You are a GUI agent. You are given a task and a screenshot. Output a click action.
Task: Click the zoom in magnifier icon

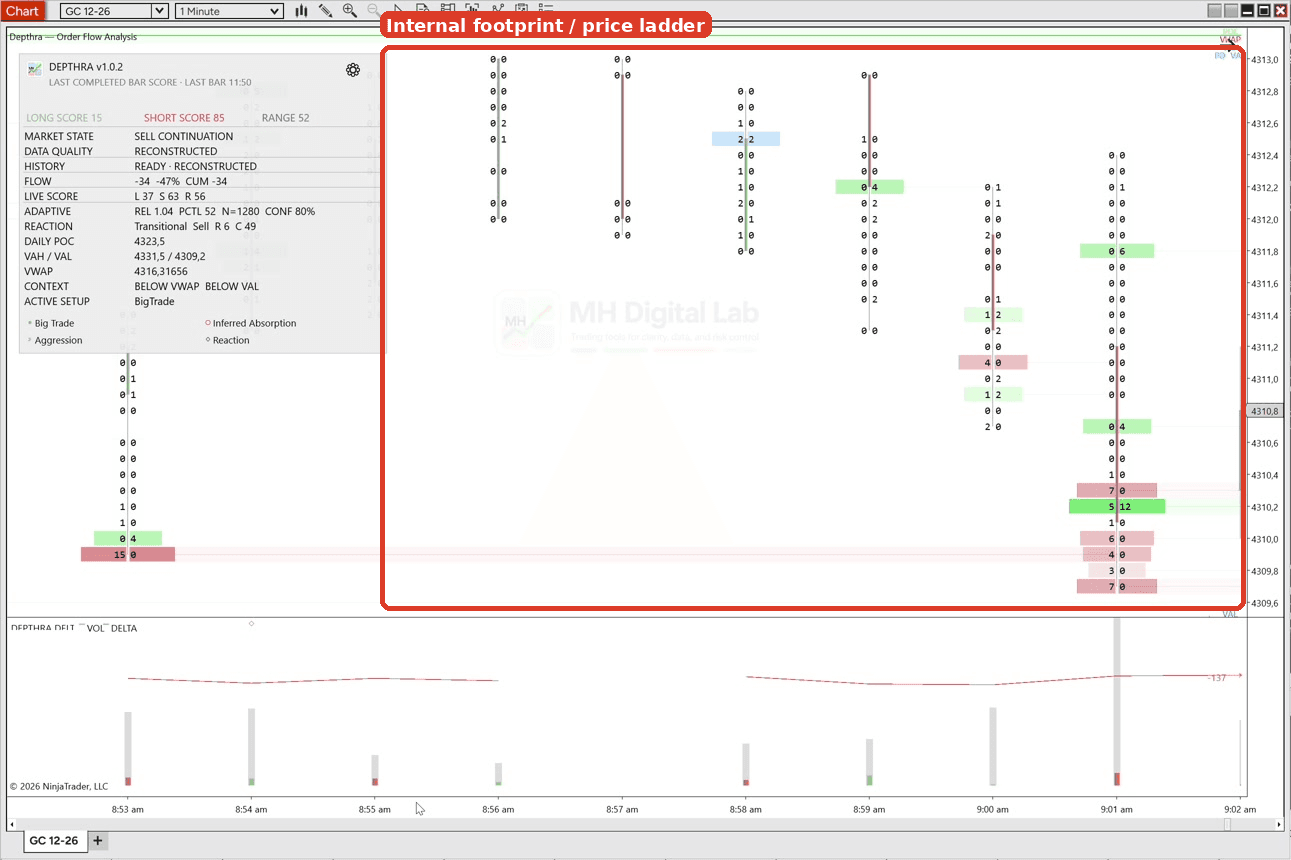click(349, 10)
